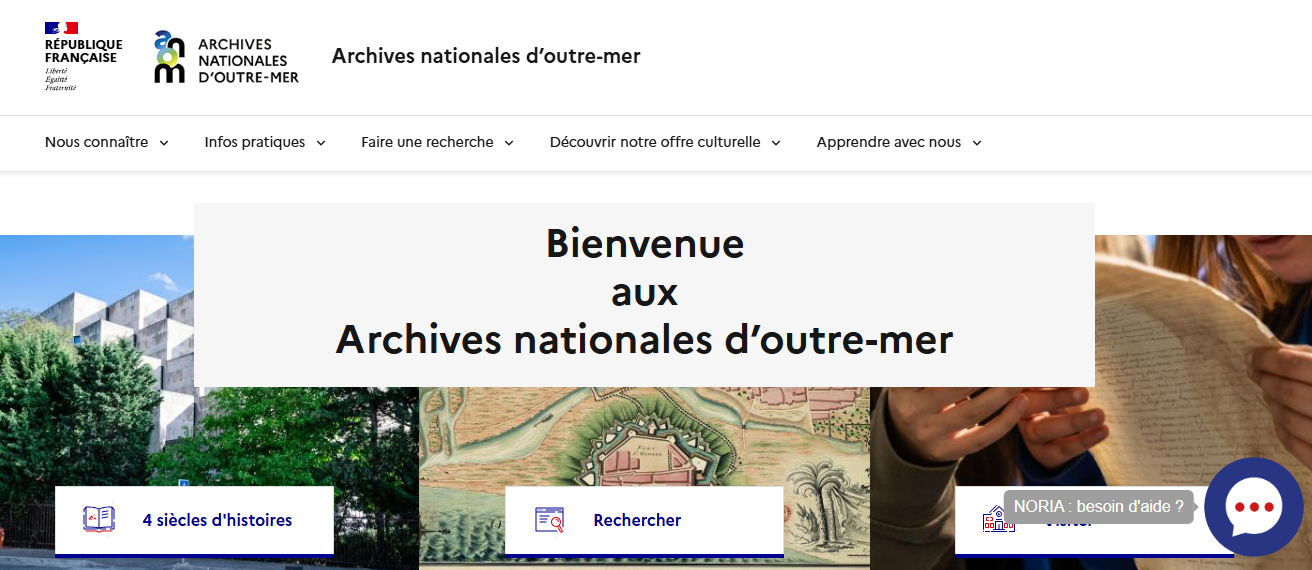The image size is (1312, 570).
Task: Expand the Découvrir notre offre culturelle chevron
Action: [776, 143]
